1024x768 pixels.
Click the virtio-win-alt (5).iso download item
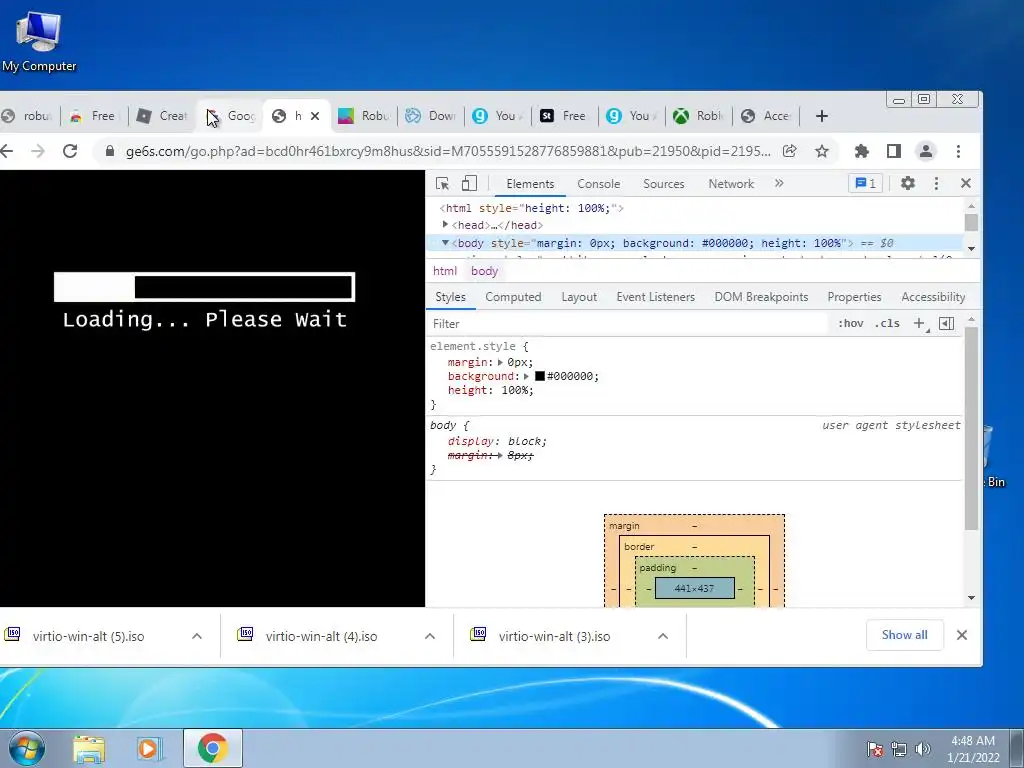(88, 636)
